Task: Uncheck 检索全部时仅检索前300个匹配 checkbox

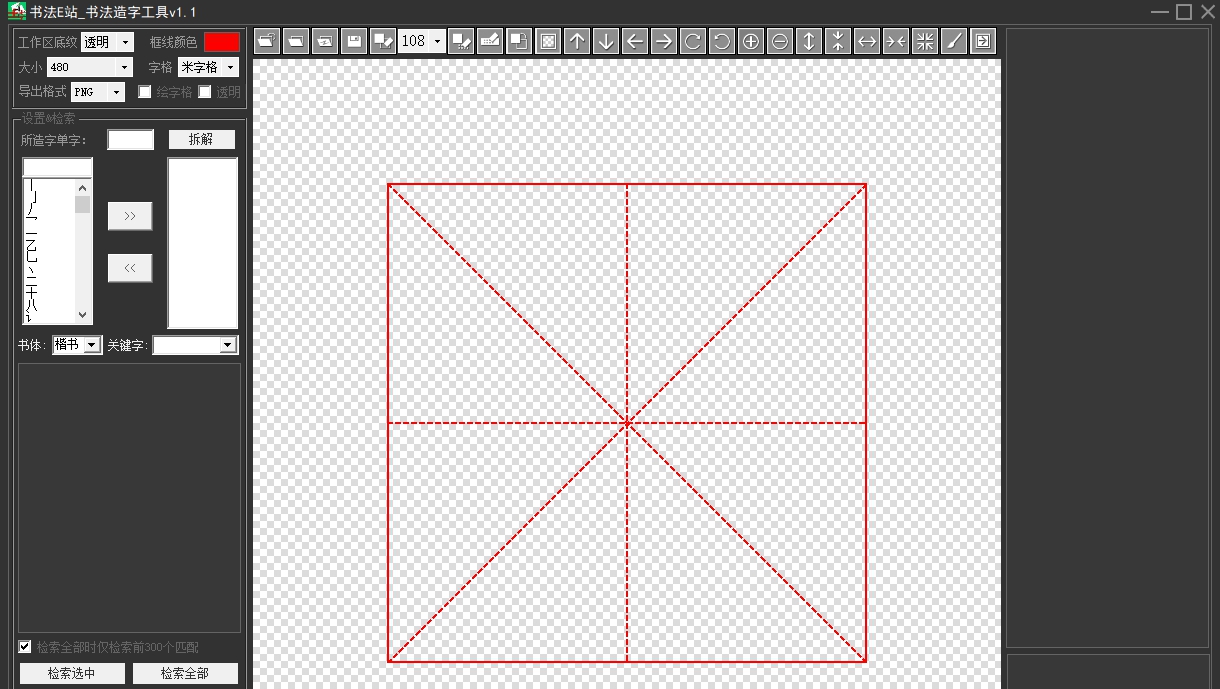Action: [x=25, y=647]
